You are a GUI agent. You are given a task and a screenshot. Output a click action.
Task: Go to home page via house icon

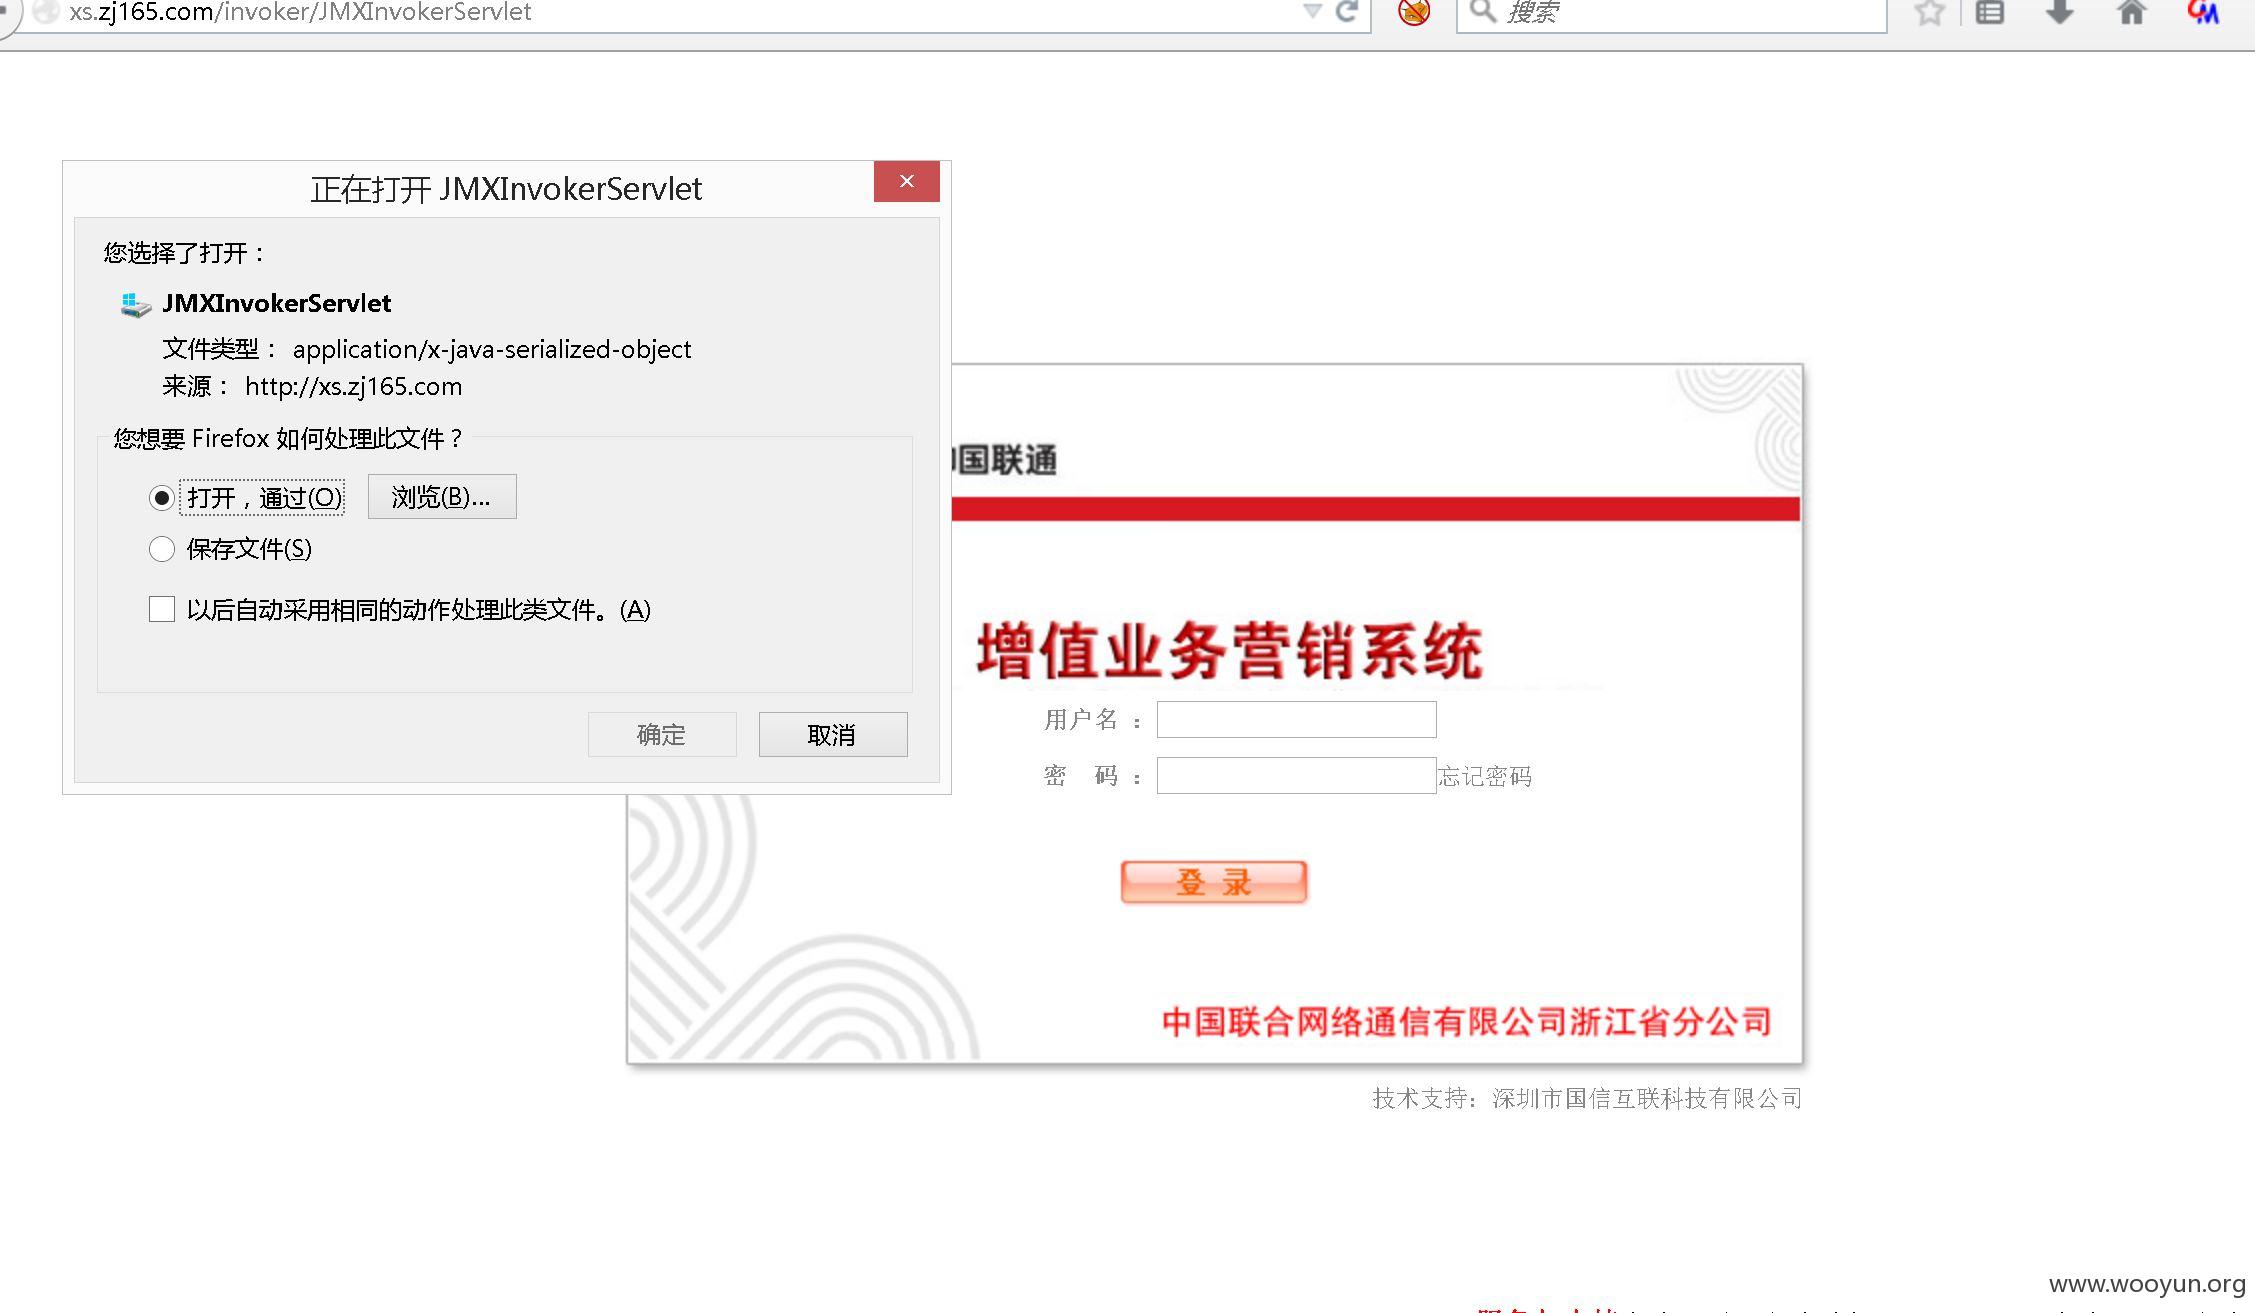(2132, 12)
